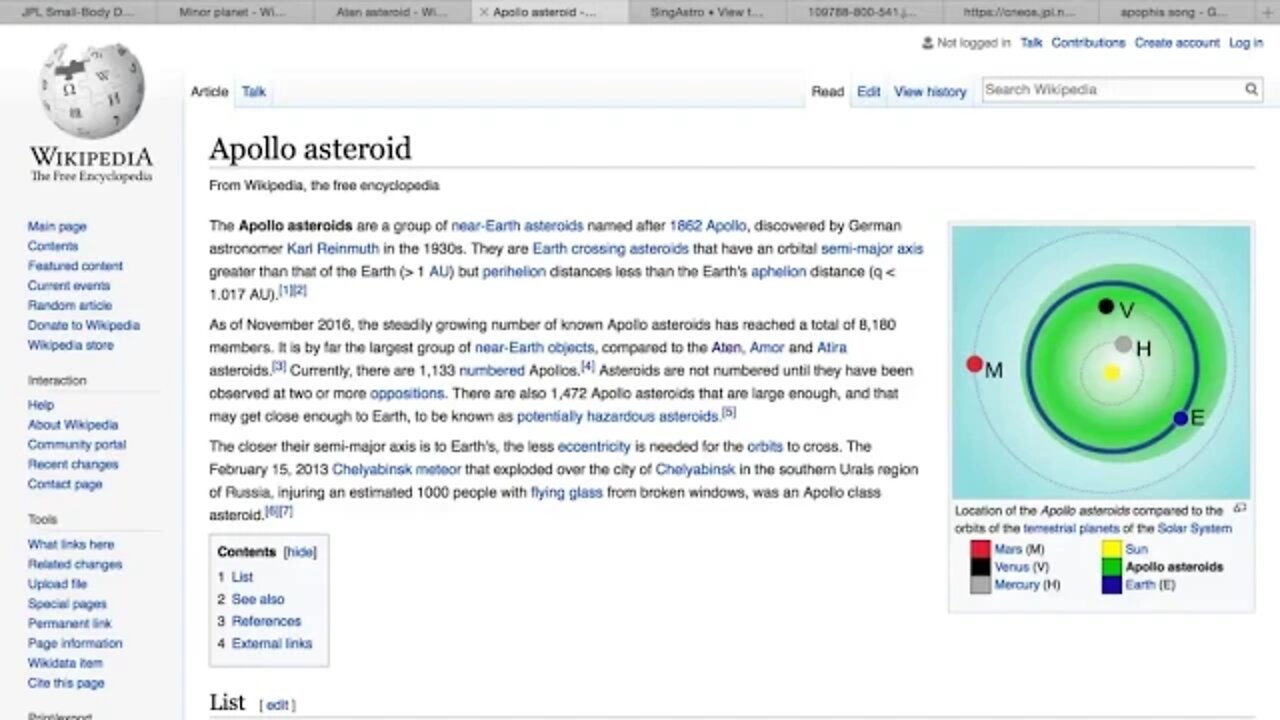
Task: Click the Apollo asteroids green legend swatch
Action: (1111, 567)
